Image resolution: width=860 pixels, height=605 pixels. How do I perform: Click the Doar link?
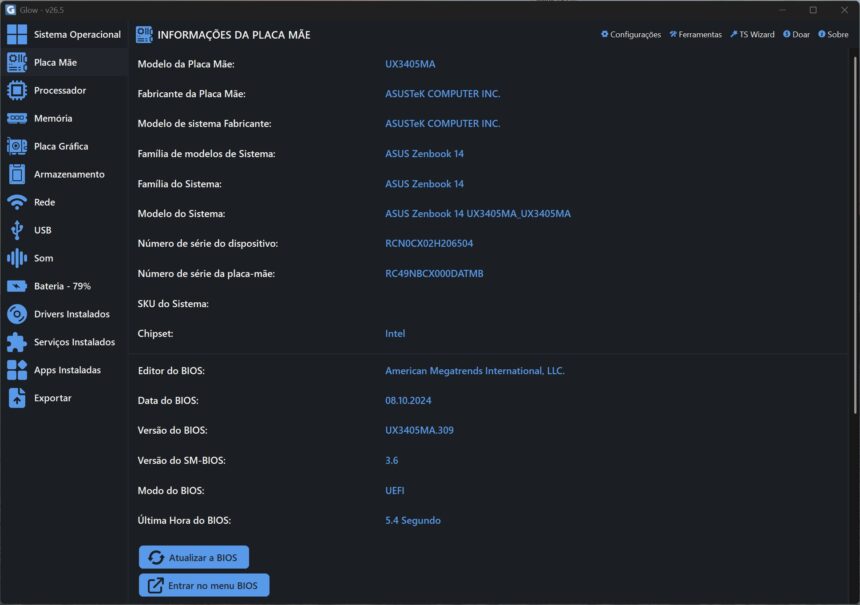coord(796,34)
